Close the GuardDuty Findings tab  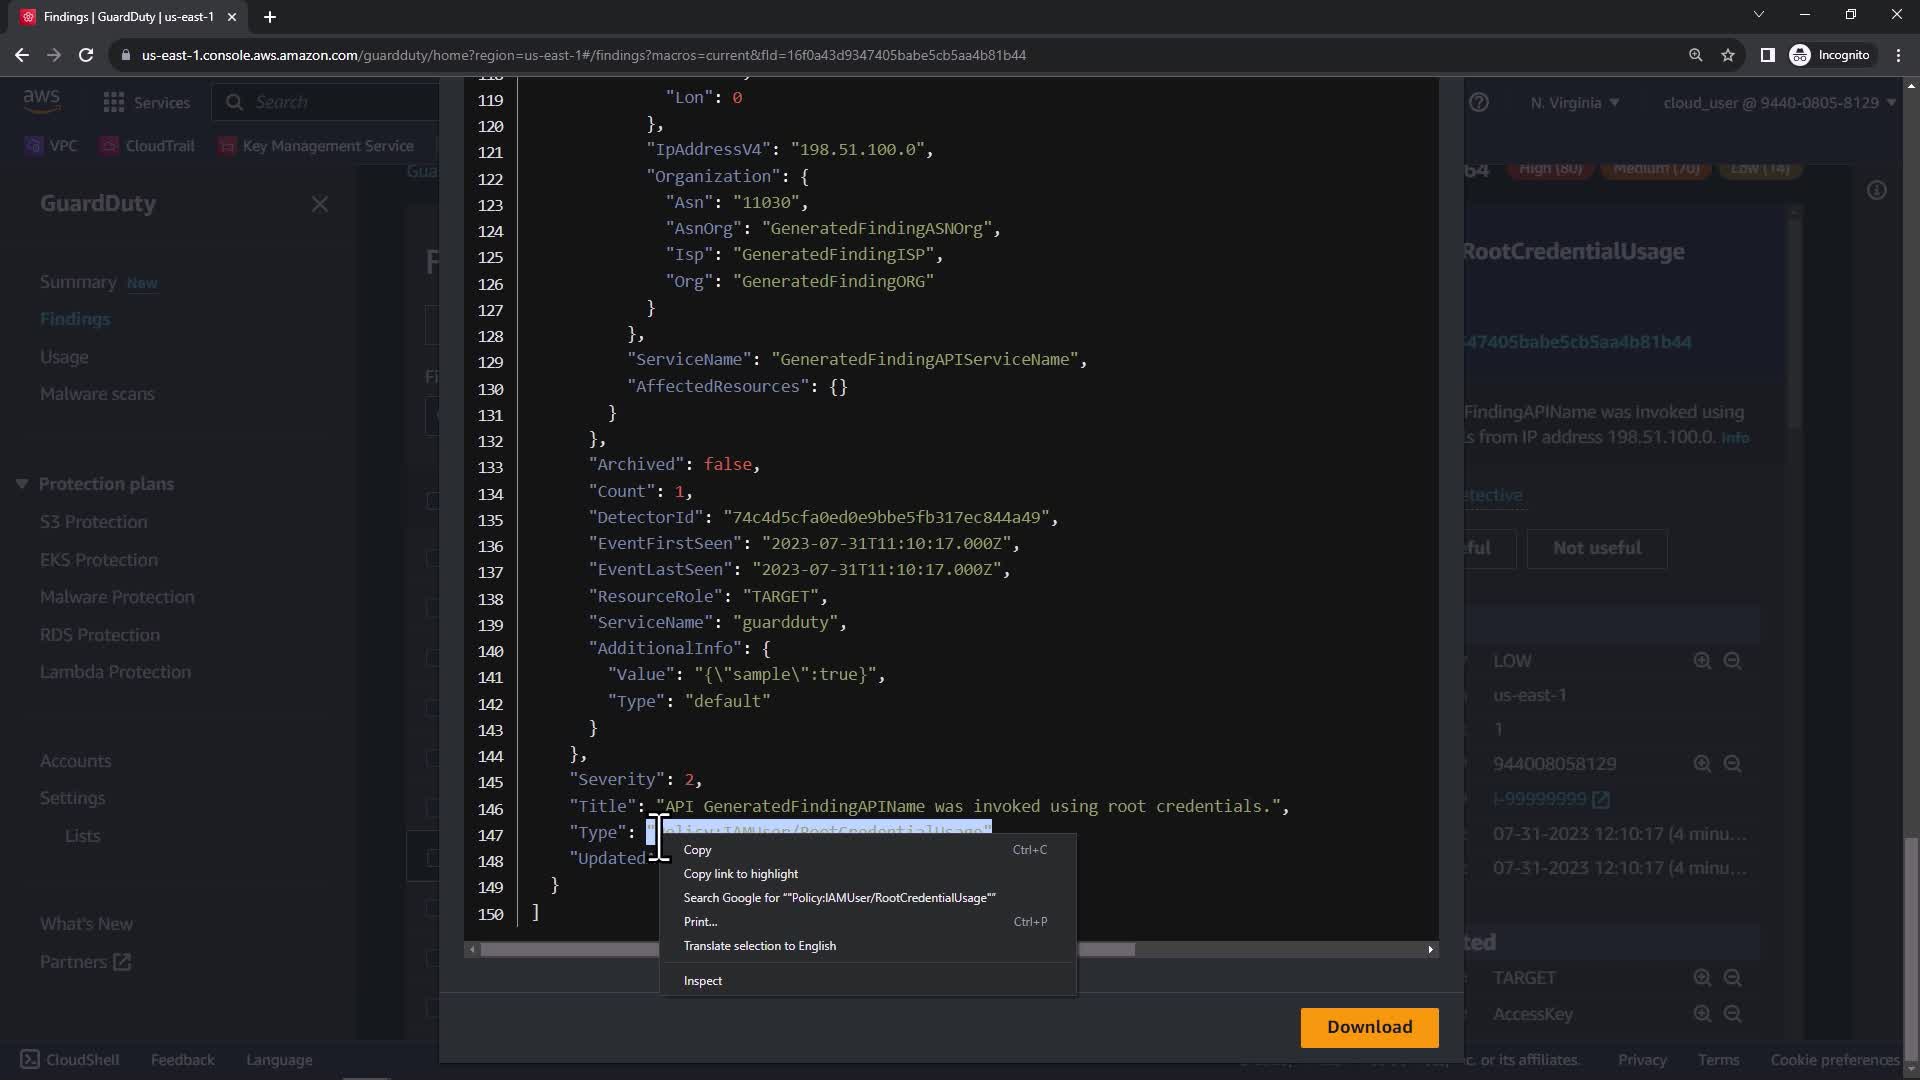pos(232,17)
